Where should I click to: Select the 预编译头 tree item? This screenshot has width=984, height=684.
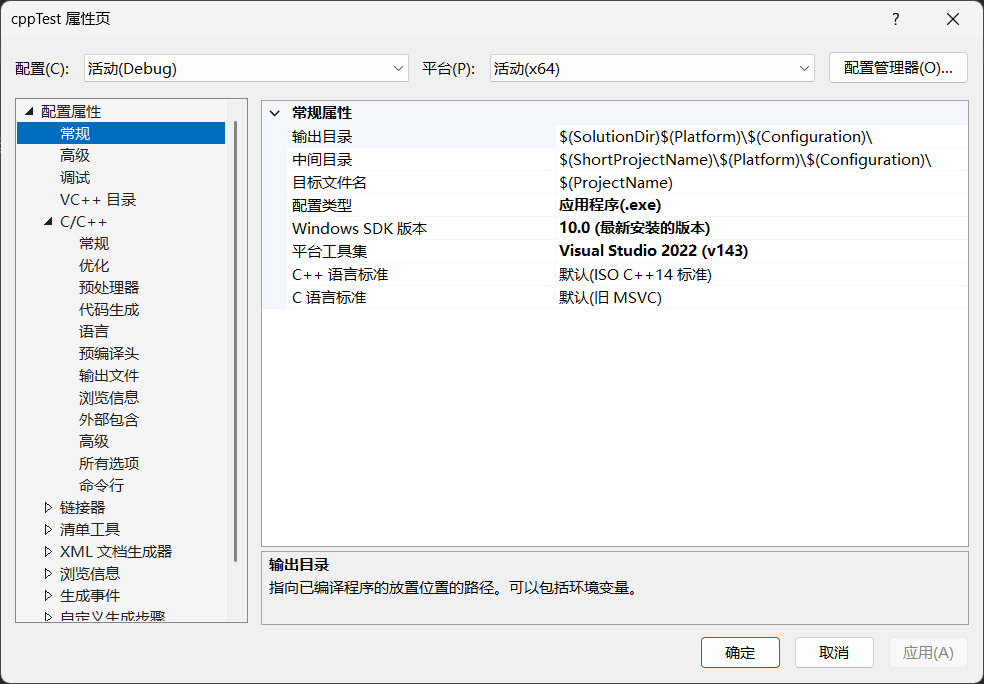coord(109,353)
